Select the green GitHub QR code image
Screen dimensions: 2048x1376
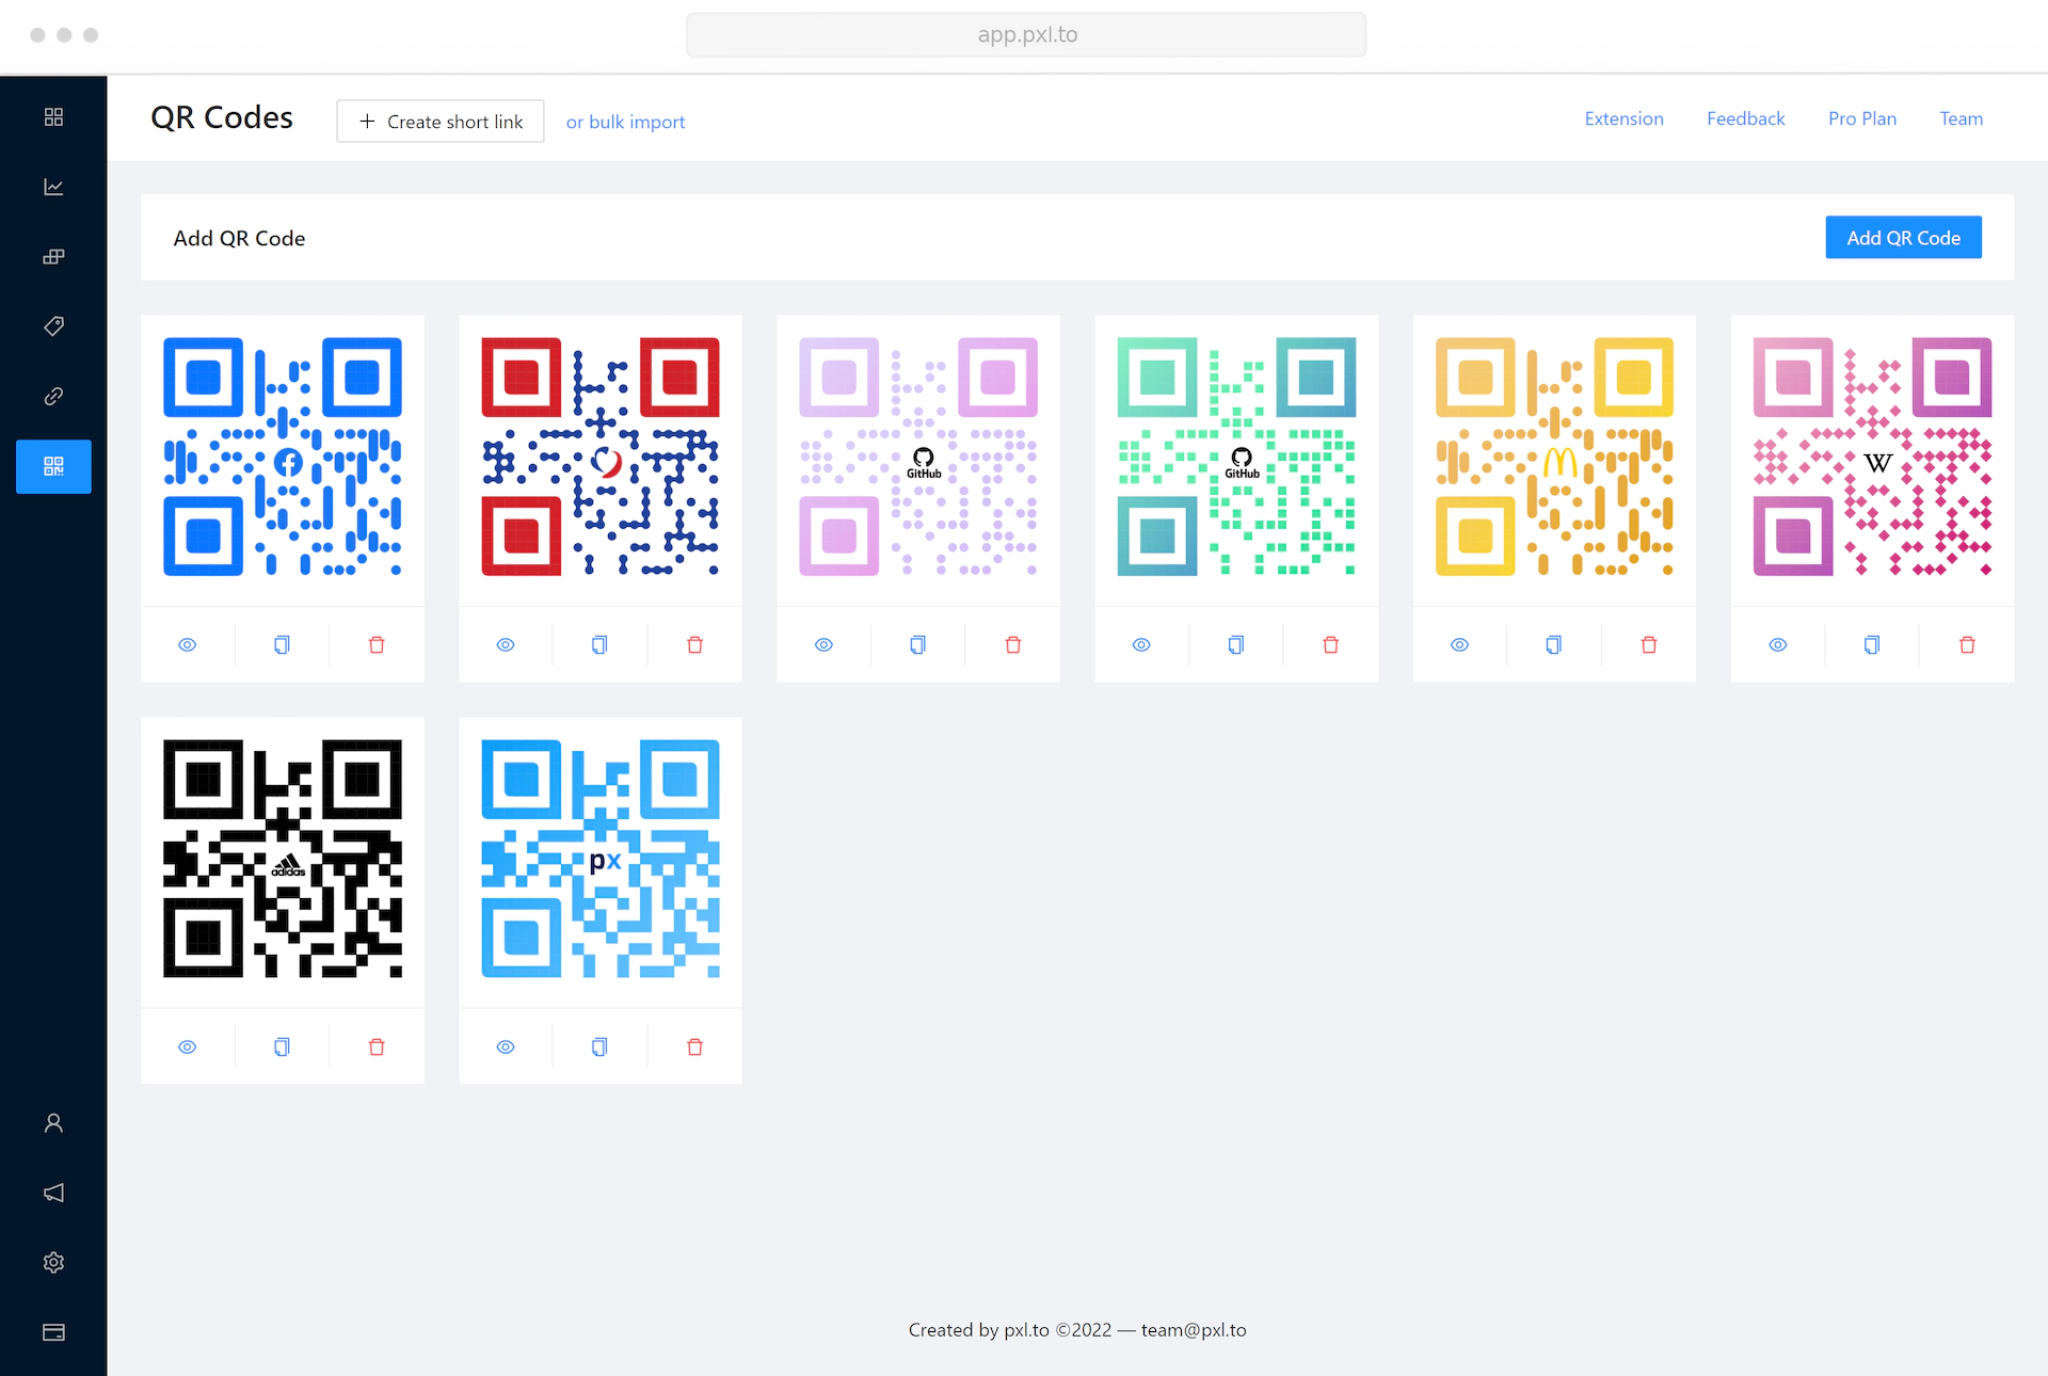point(1236,456)
